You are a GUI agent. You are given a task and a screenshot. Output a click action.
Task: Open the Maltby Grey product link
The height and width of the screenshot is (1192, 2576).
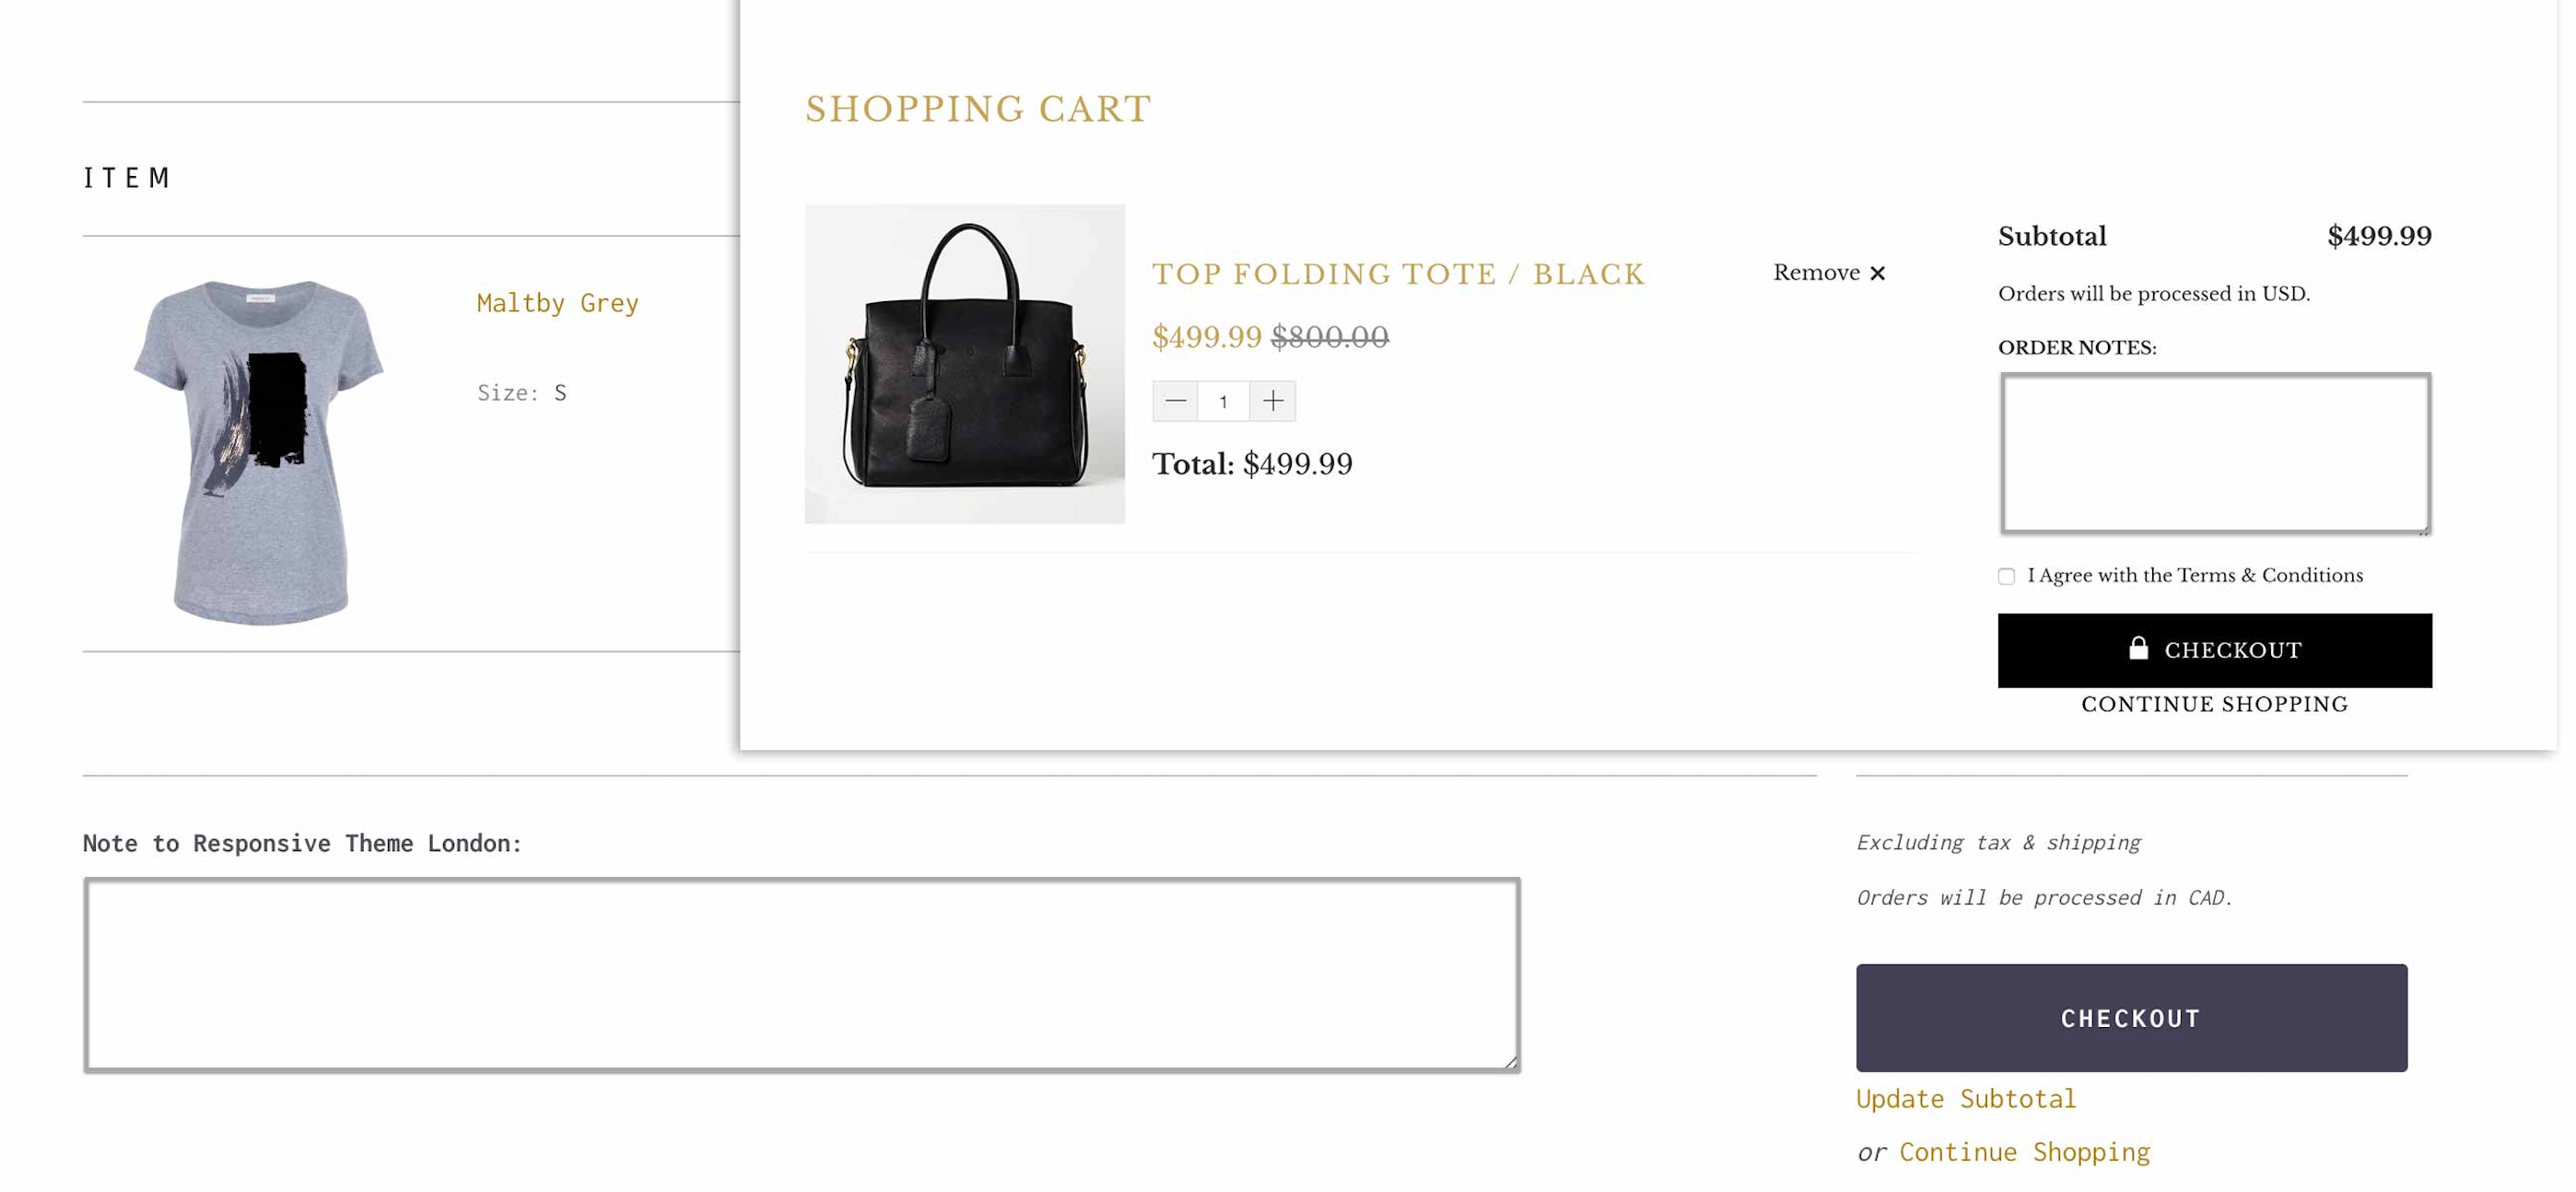(x=557, y=303)
